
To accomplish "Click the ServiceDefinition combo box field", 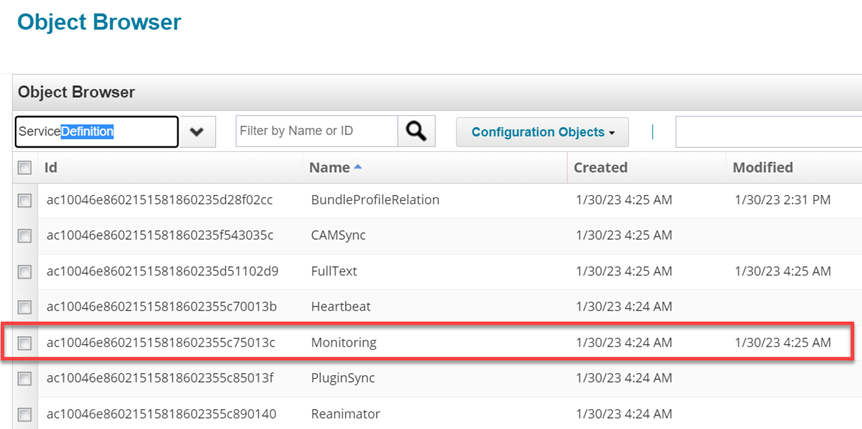I will pyautogui.click(x=96, y=132).
